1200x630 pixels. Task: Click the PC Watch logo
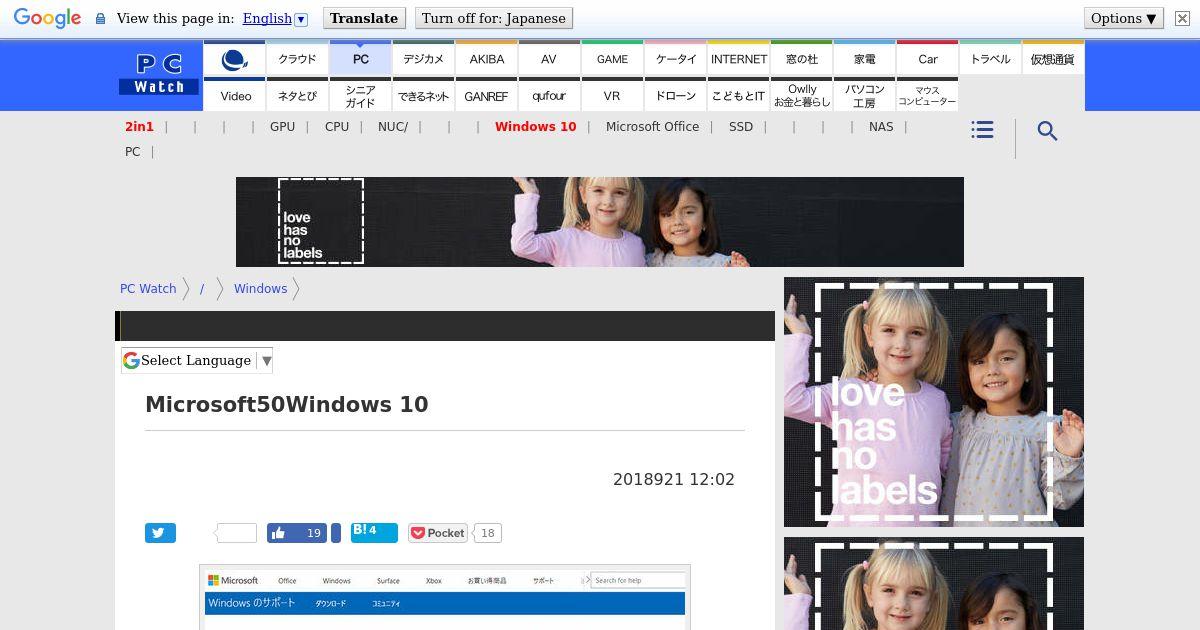coord(159,74)
